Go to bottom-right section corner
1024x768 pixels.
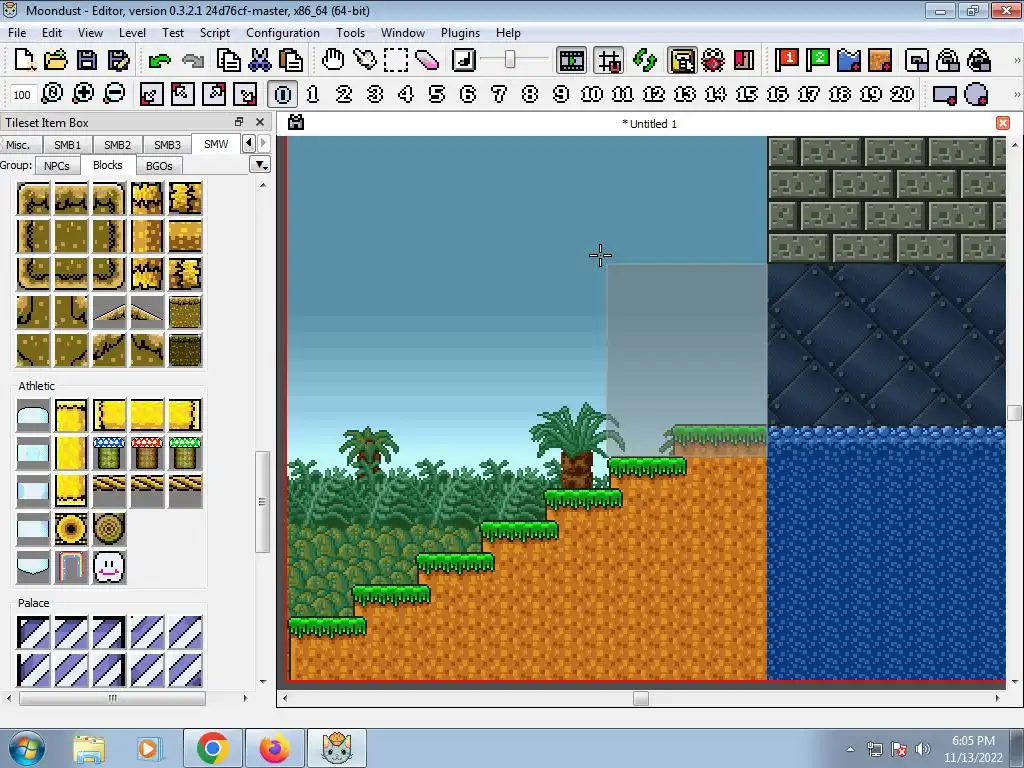245,94
